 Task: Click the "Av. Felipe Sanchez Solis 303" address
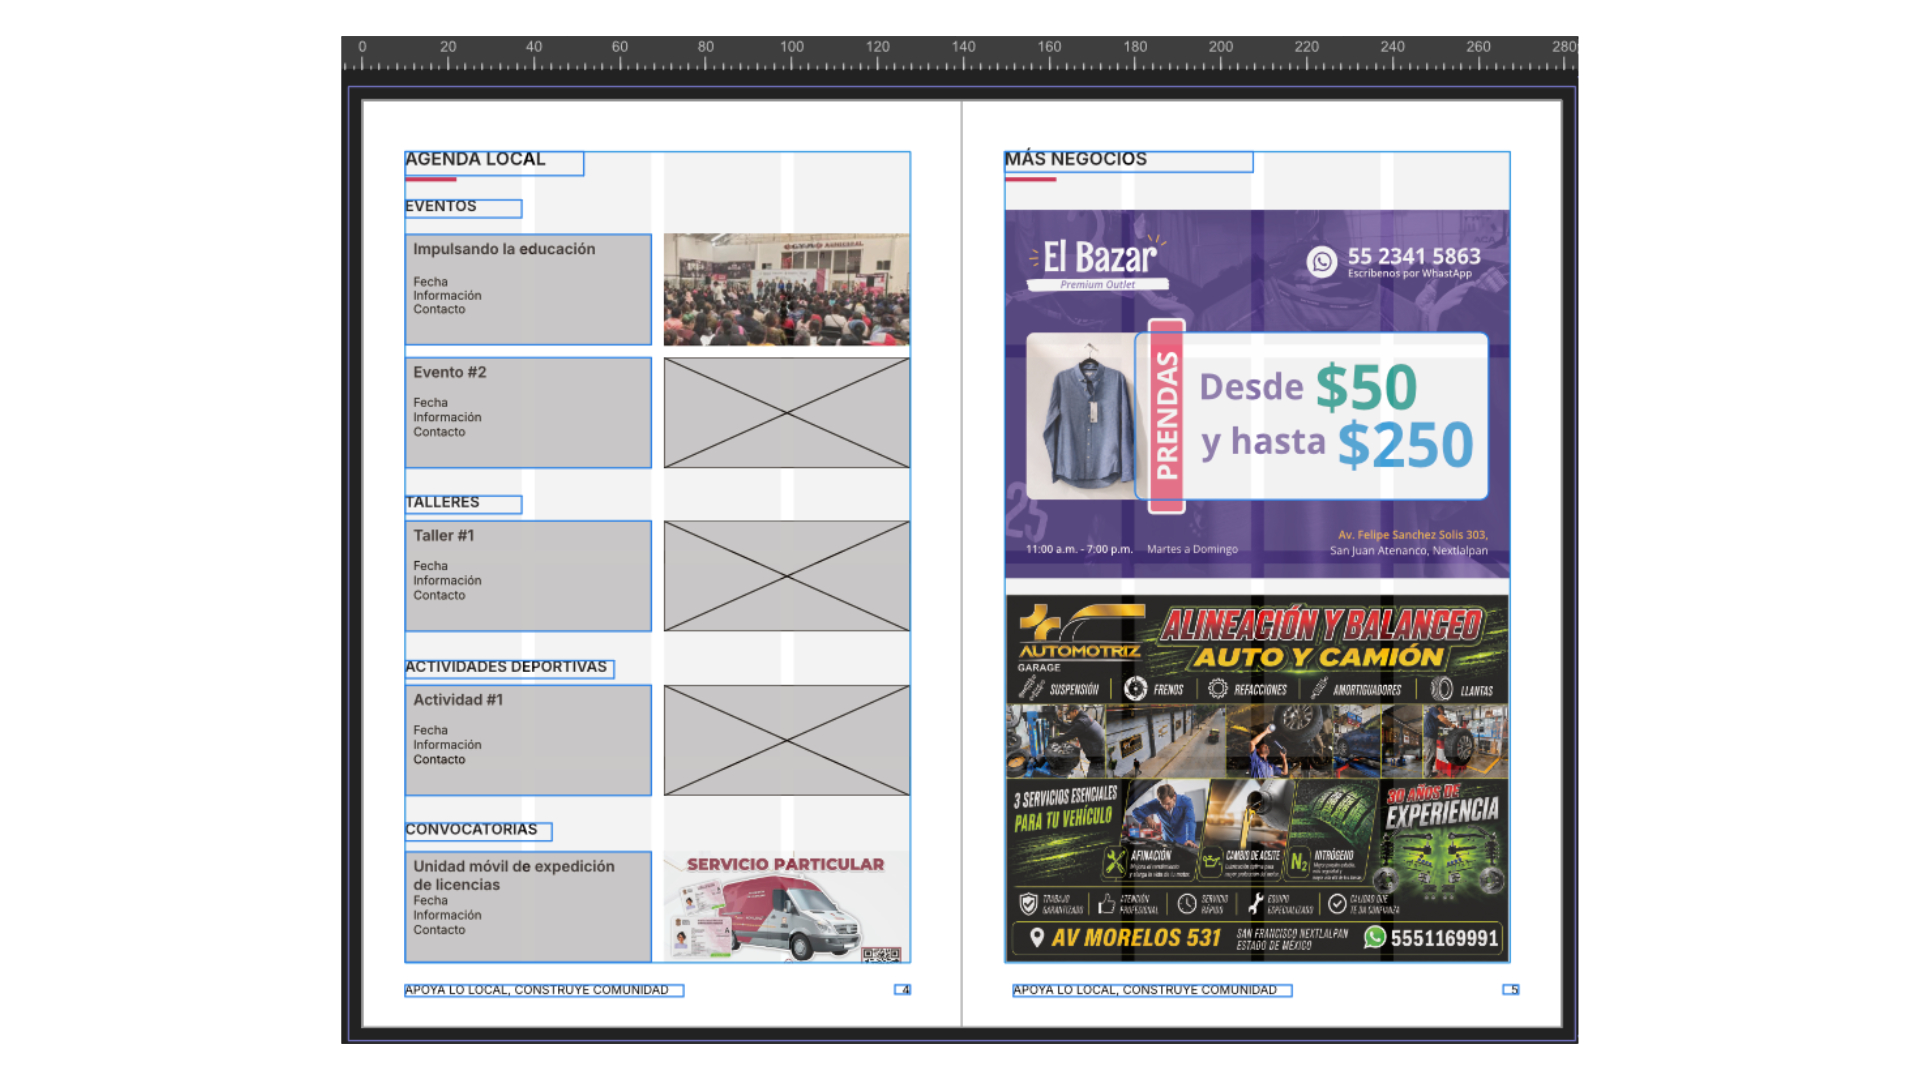pyautogui.click(x=1413, y=535)
